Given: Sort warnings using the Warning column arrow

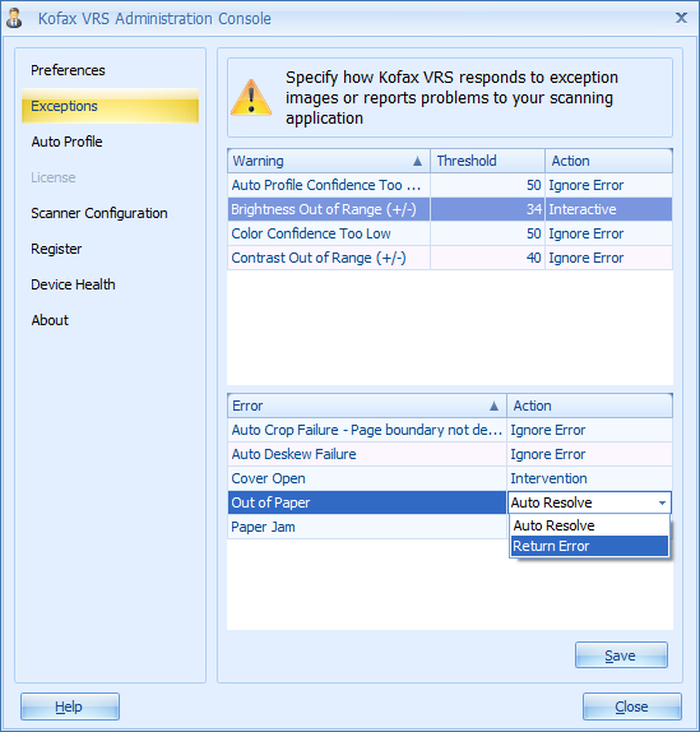Looking at the screenshot, I should pyautogui.click(x=417, y=161).
